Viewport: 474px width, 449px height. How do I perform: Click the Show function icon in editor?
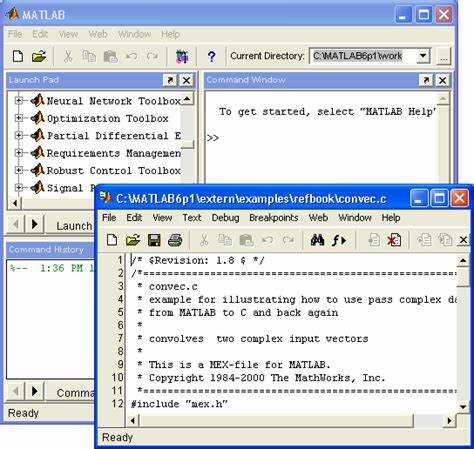click(339, 240)
